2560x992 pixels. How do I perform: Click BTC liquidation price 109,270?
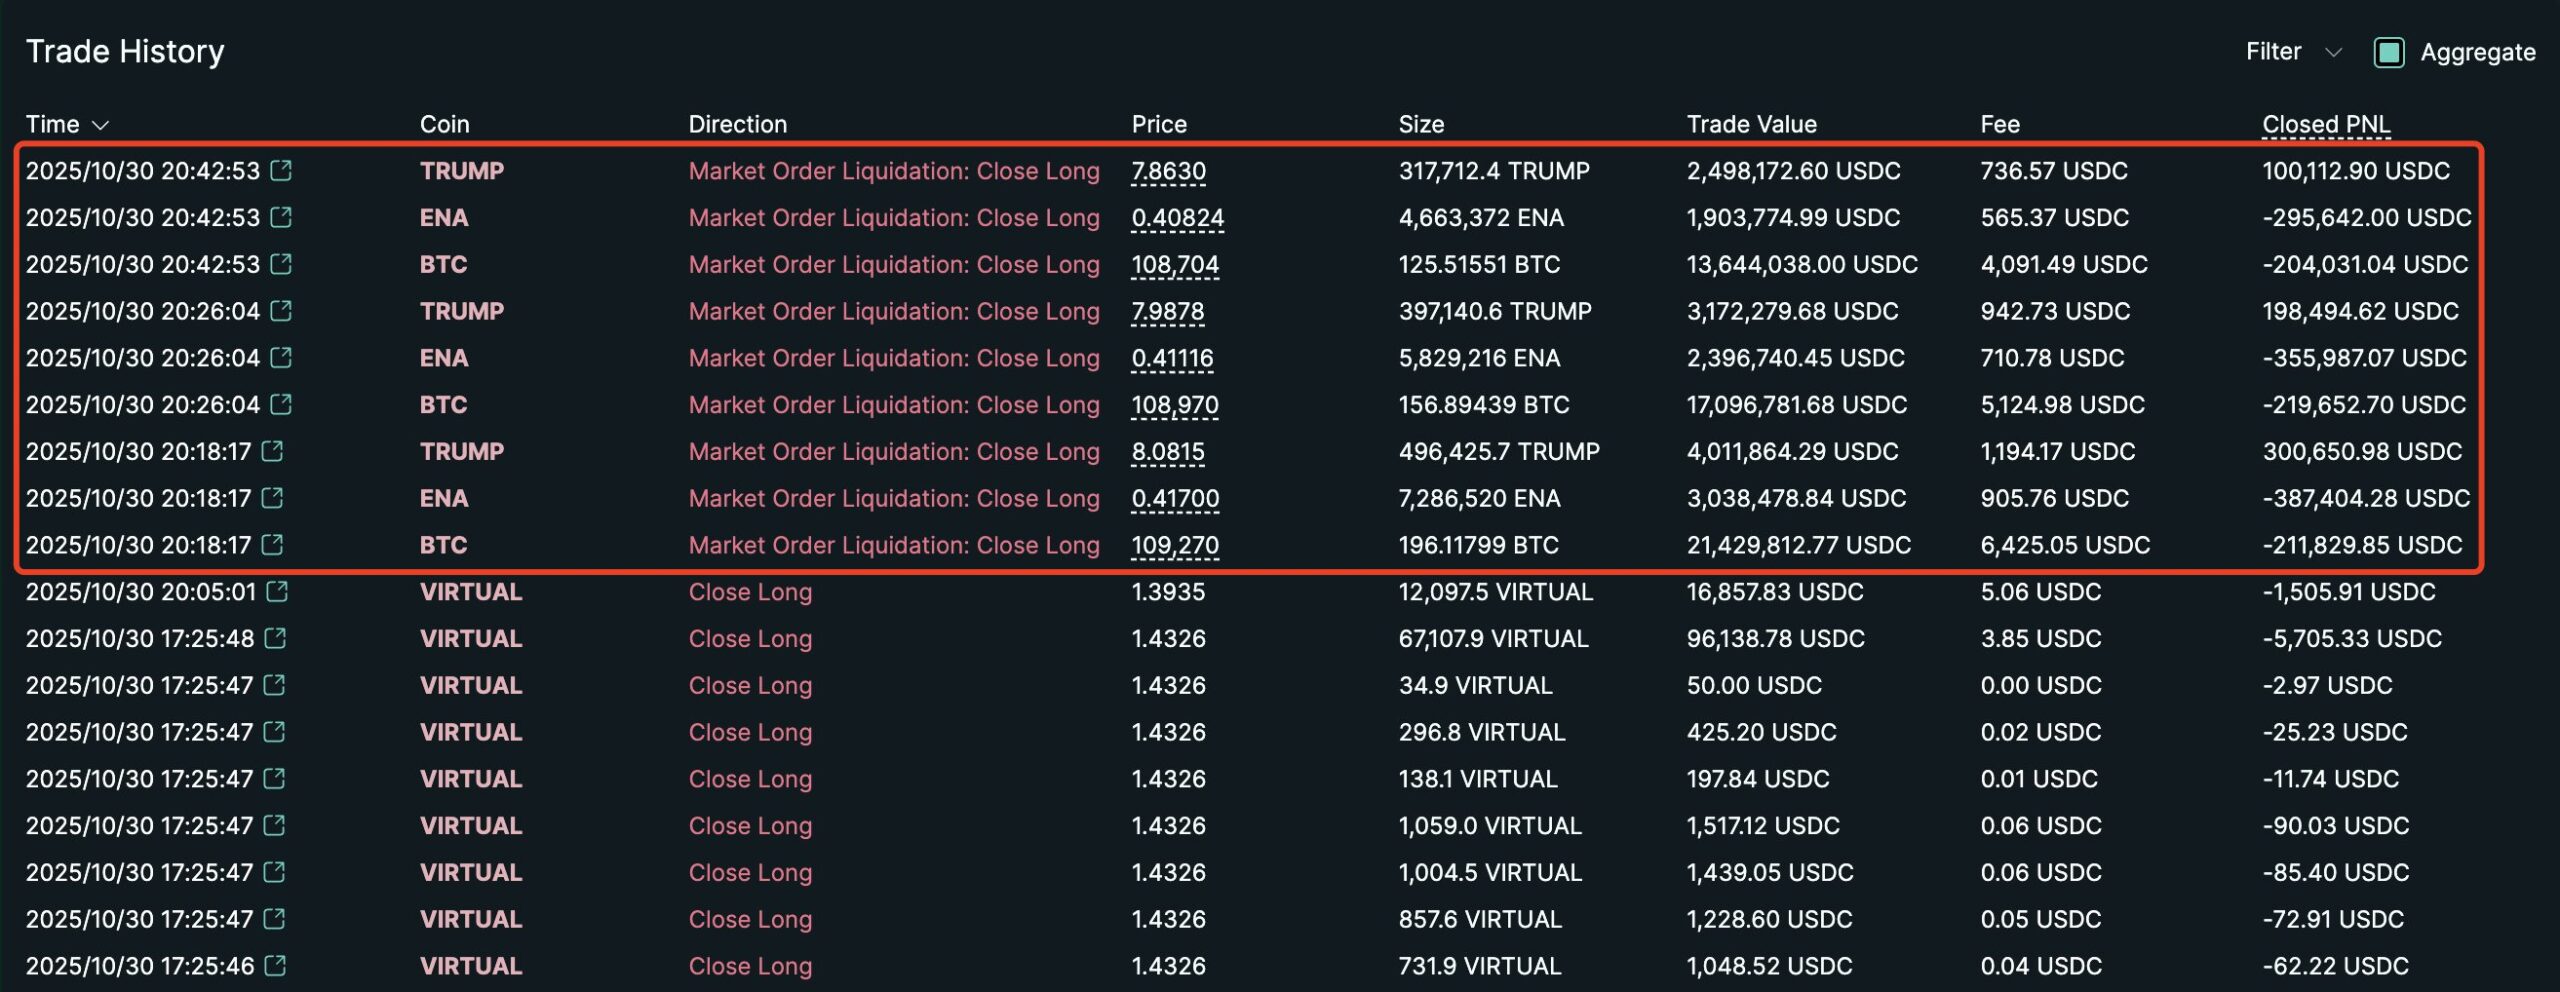coord(1175,545)
